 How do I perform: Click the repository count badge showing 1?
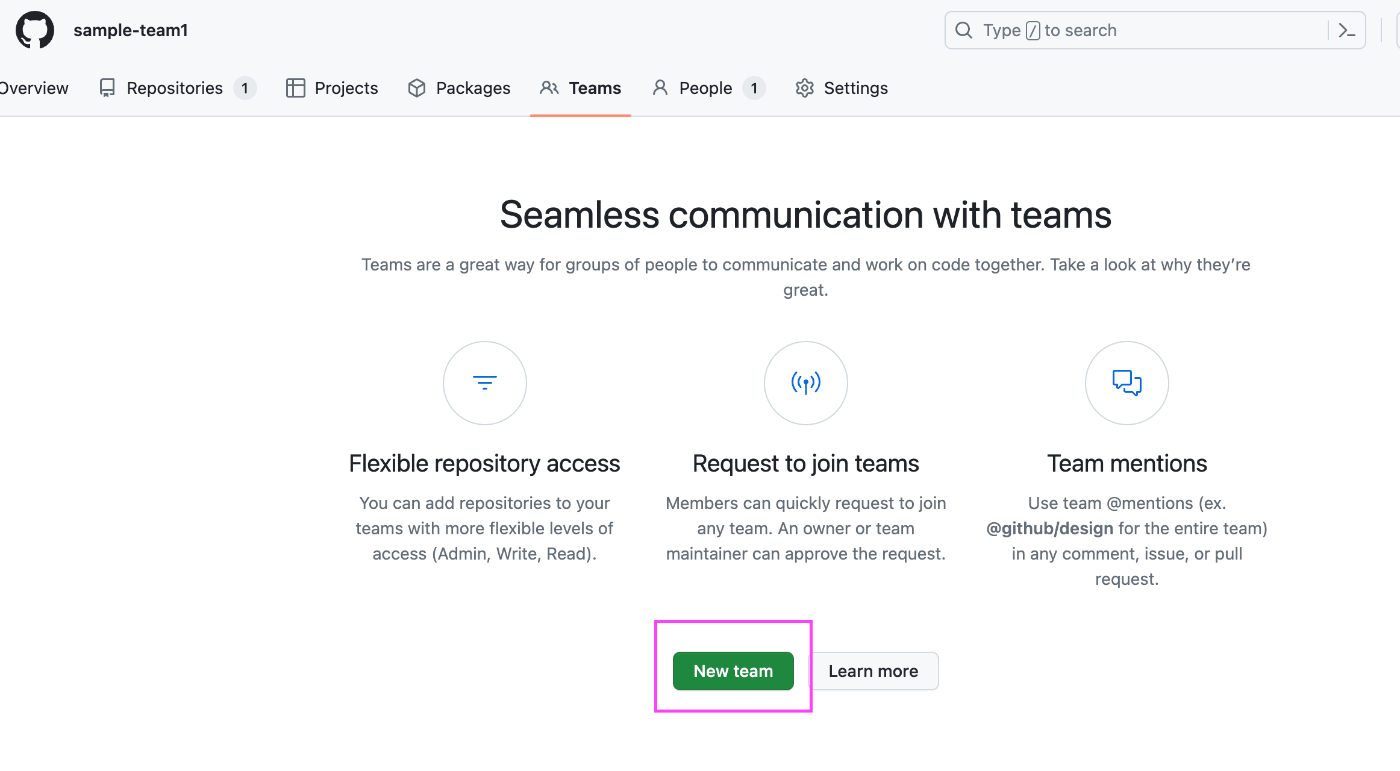coord(246,88)
